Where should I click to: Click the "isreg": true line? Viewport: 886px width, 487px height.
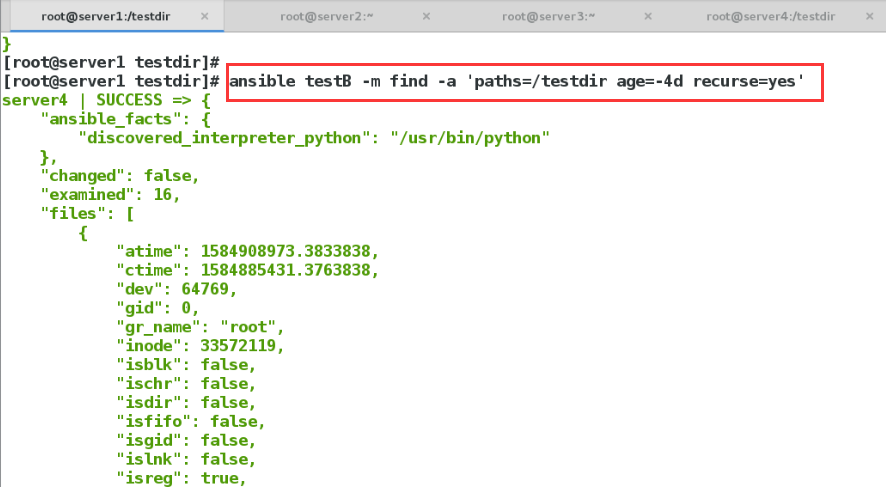(181, 479)
